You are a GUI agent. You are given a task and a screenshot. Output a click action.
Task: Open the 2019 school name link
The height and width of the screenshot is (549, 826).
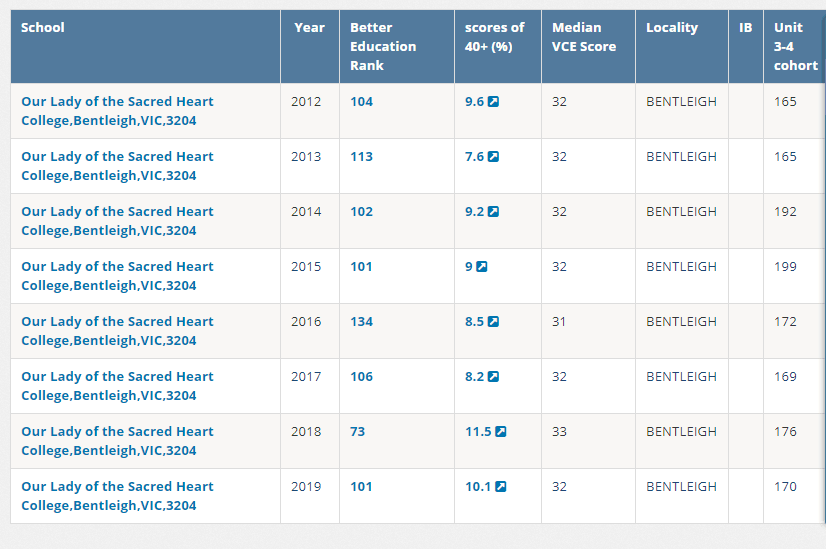click(117, 496)
